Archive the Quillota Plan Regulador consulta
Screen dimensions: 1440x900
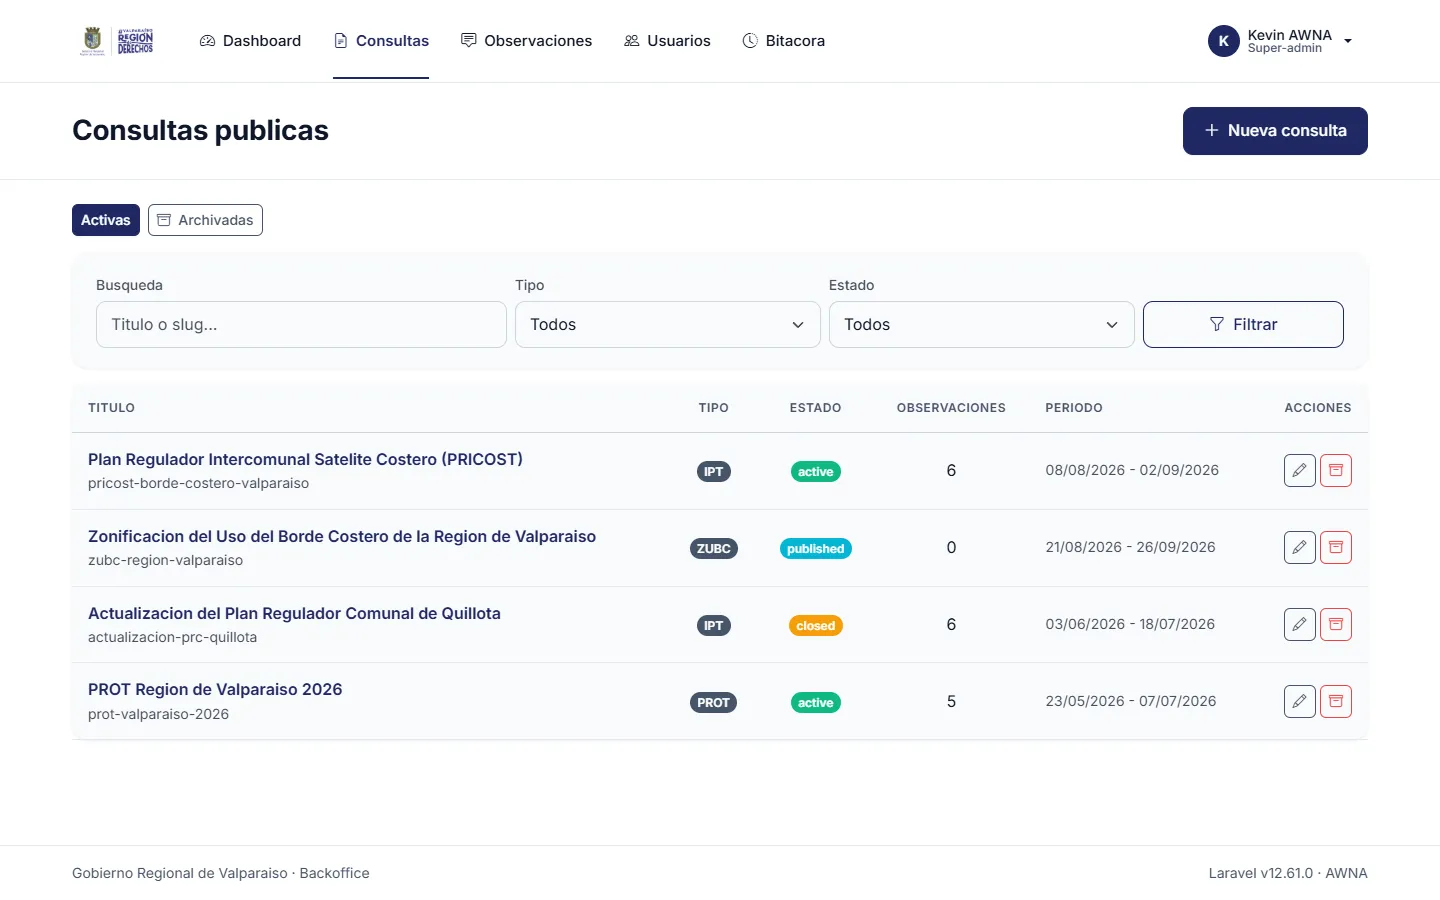[x=1335, y=624]
